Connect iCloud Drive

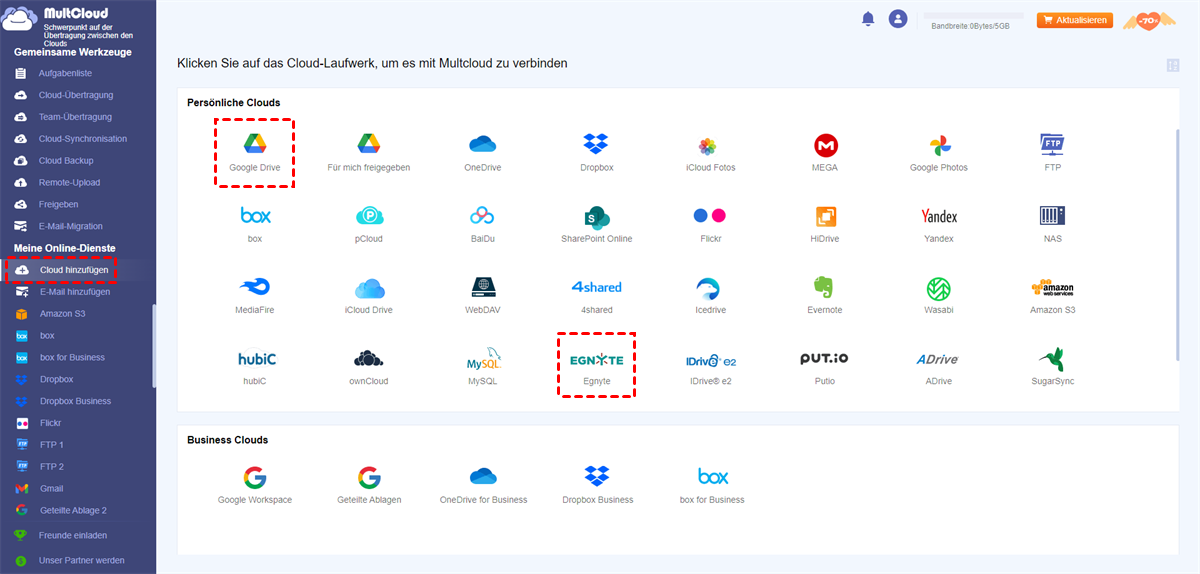click(369, 287)
